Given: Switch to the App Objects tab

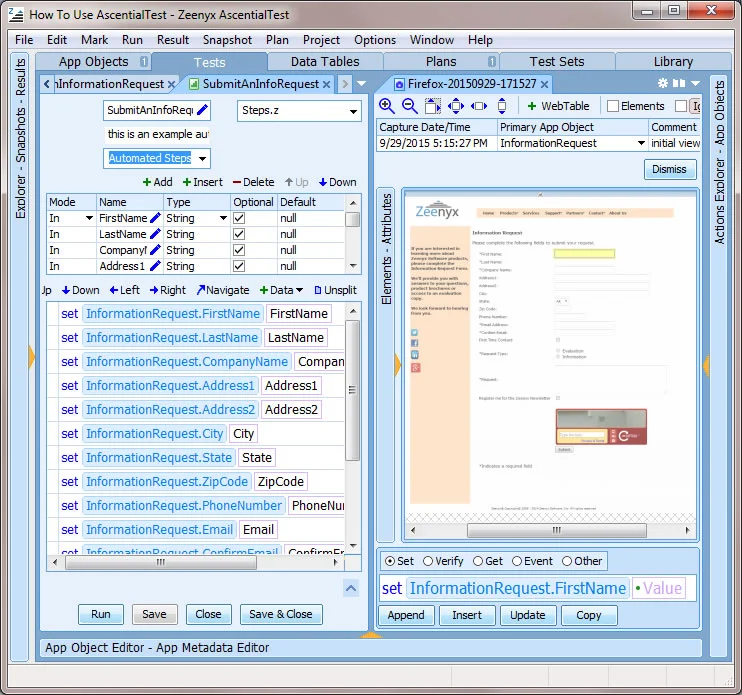Looking at the screenshot, I should 93,62.
